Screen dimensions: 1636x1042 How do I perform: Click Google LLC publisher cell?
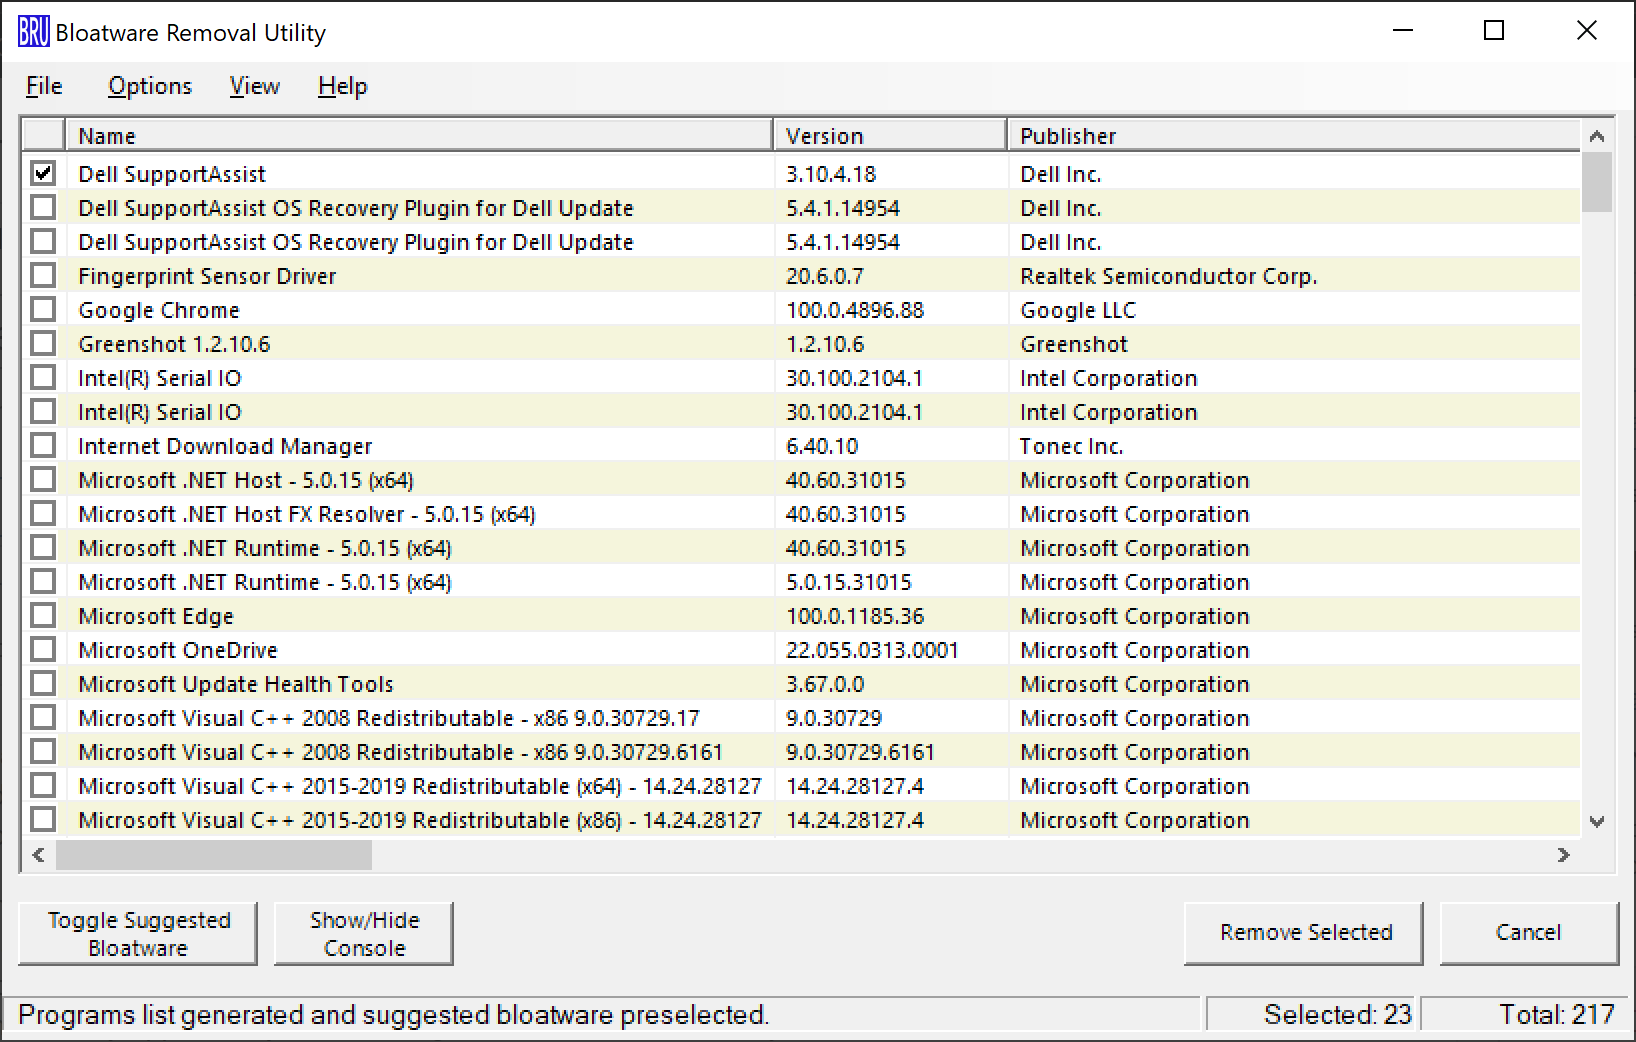pyautogui.click(x=1078, y=310)
